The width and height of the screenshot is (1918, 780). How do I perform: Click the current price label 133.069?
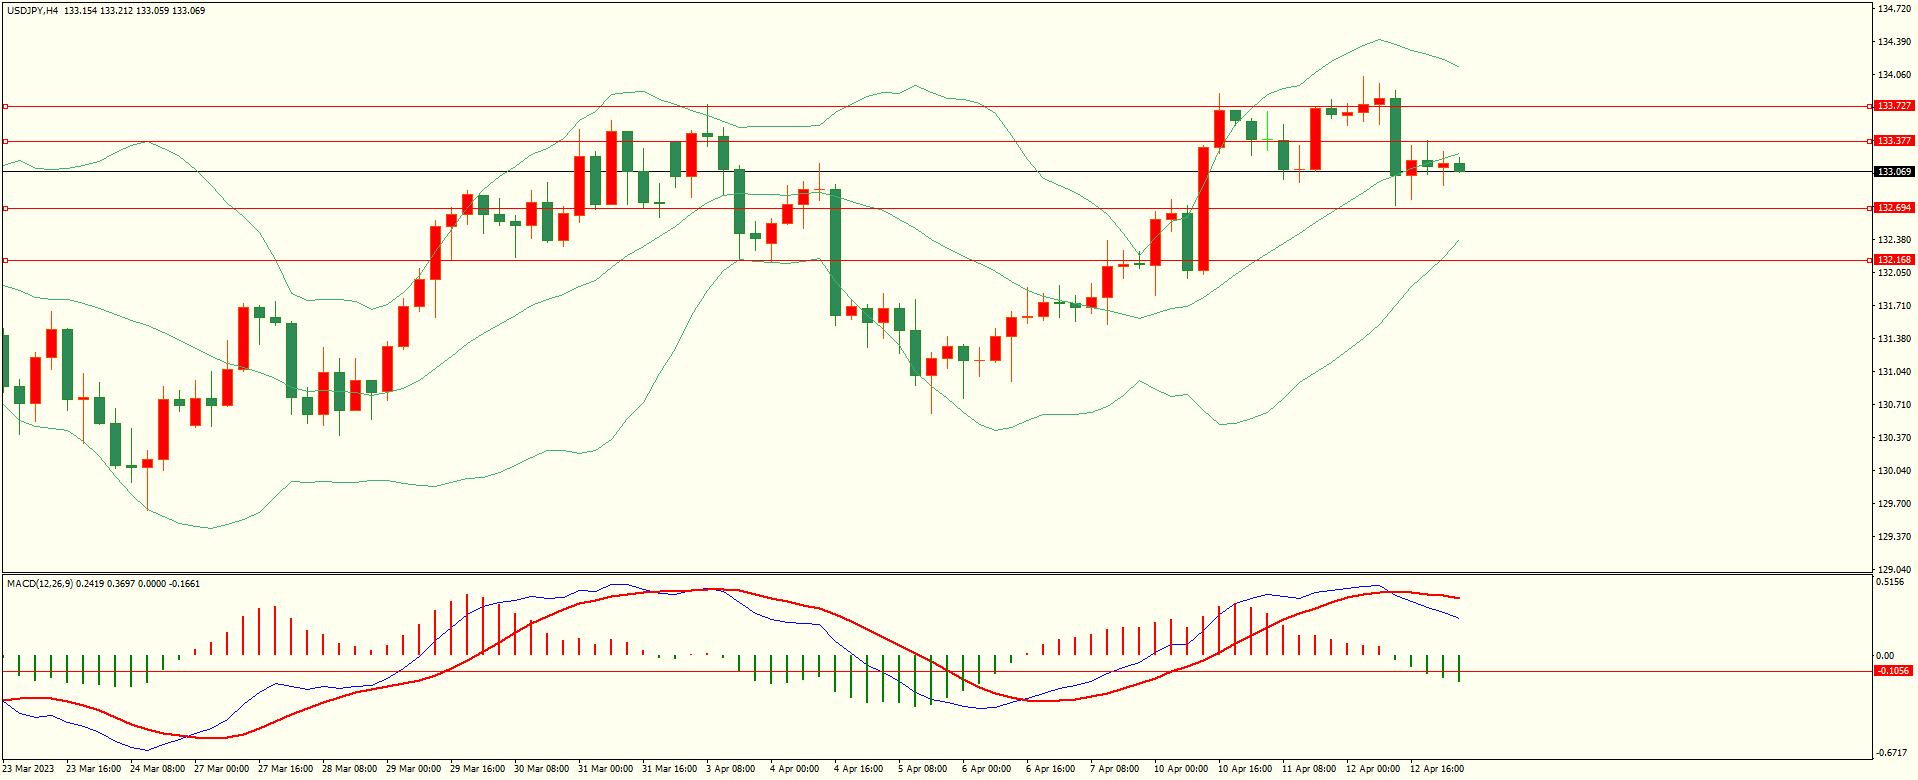point(1893,172)
